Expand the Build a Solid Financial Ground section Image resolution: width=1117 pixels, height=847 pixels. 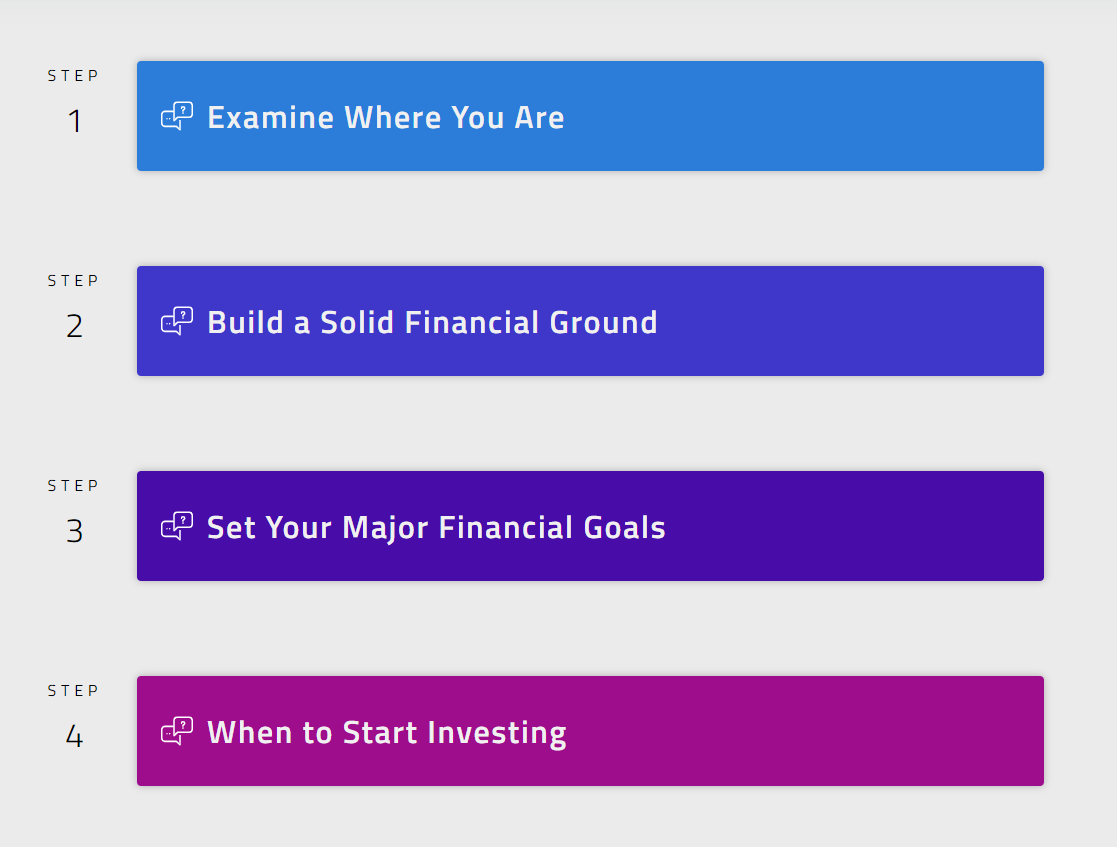coord(432,323)
